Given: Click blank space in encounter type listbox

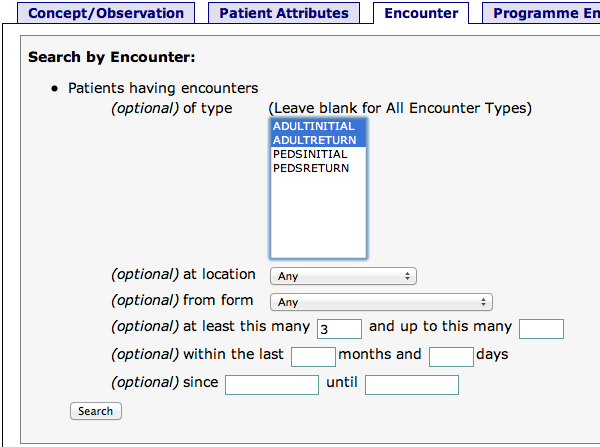Looking at the screenshot, I should [318, 220].
